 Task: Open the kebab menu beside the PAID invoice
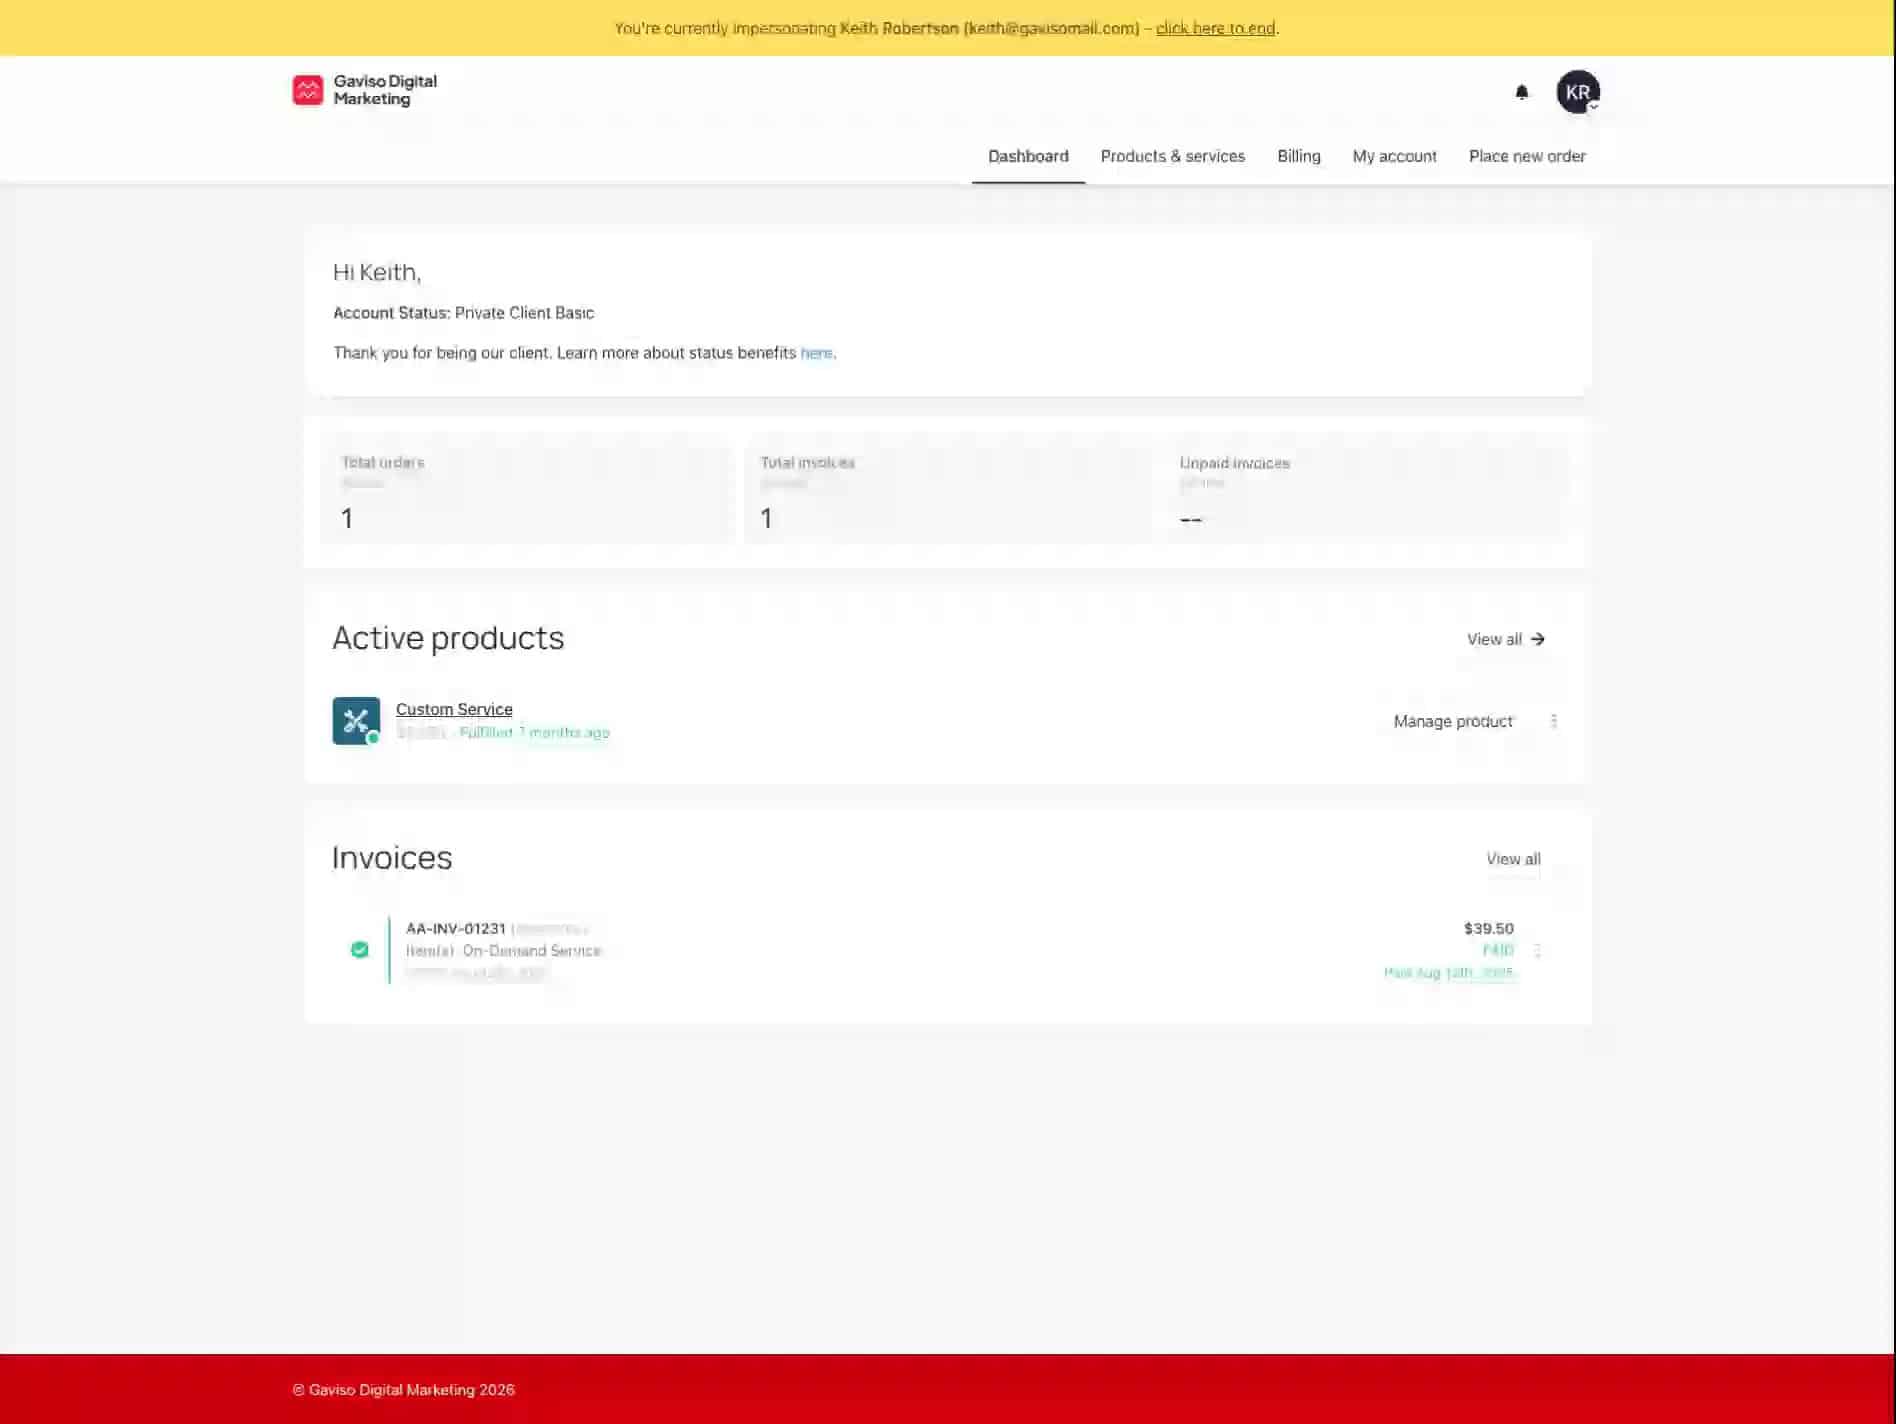1537,950
